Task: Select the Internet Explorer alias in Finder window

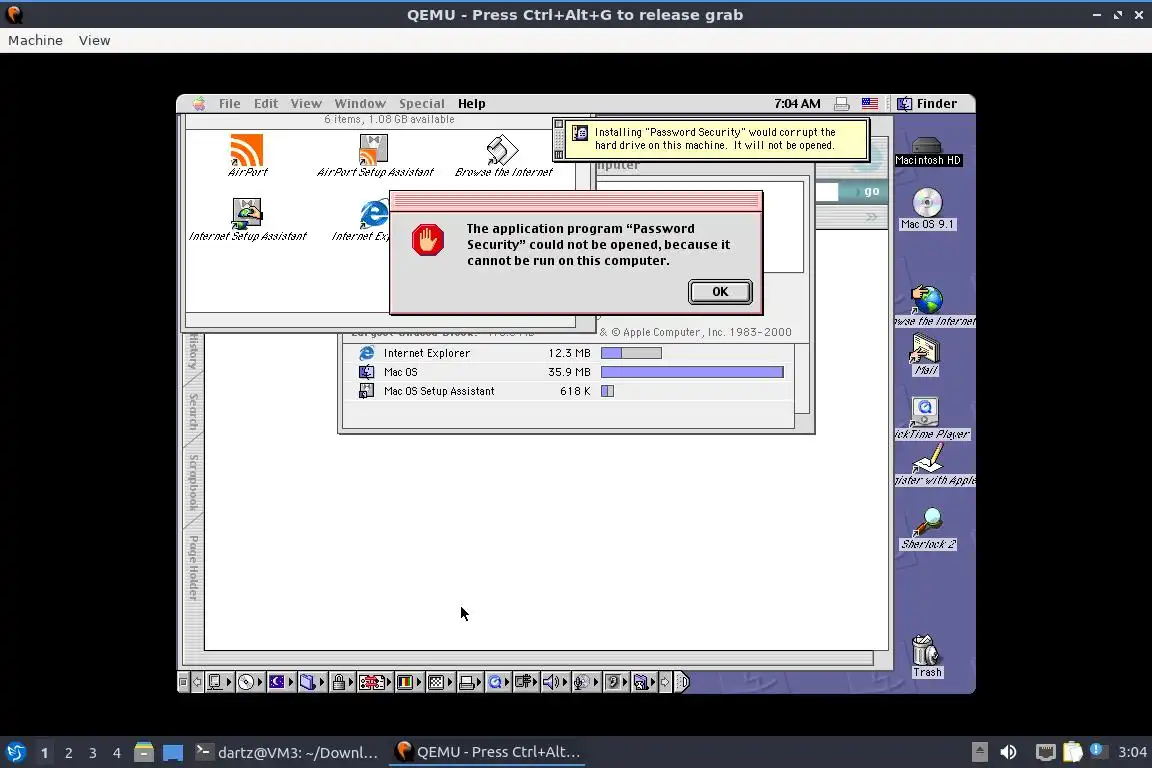Action: (x=374, y=214)
